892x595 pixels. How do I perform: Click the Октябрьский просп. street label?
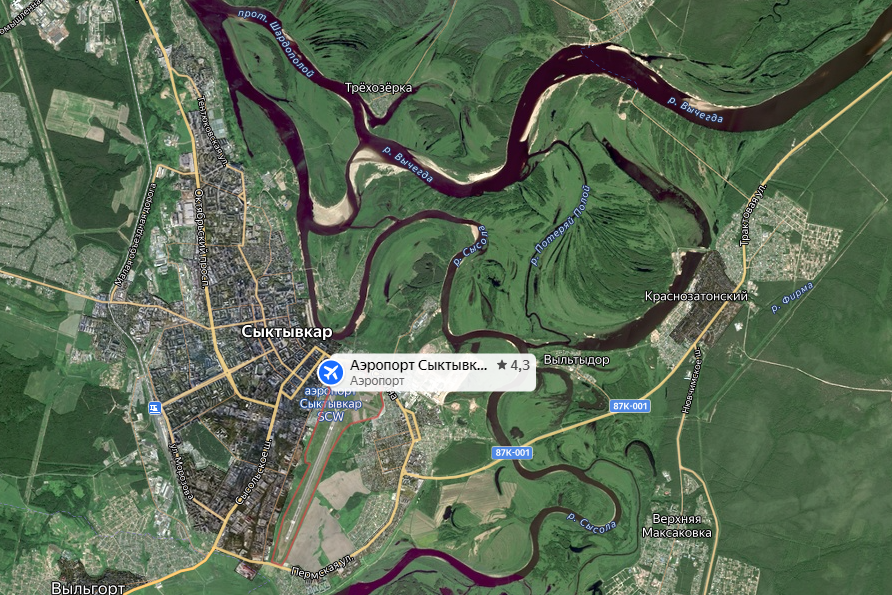coord(201,237)
